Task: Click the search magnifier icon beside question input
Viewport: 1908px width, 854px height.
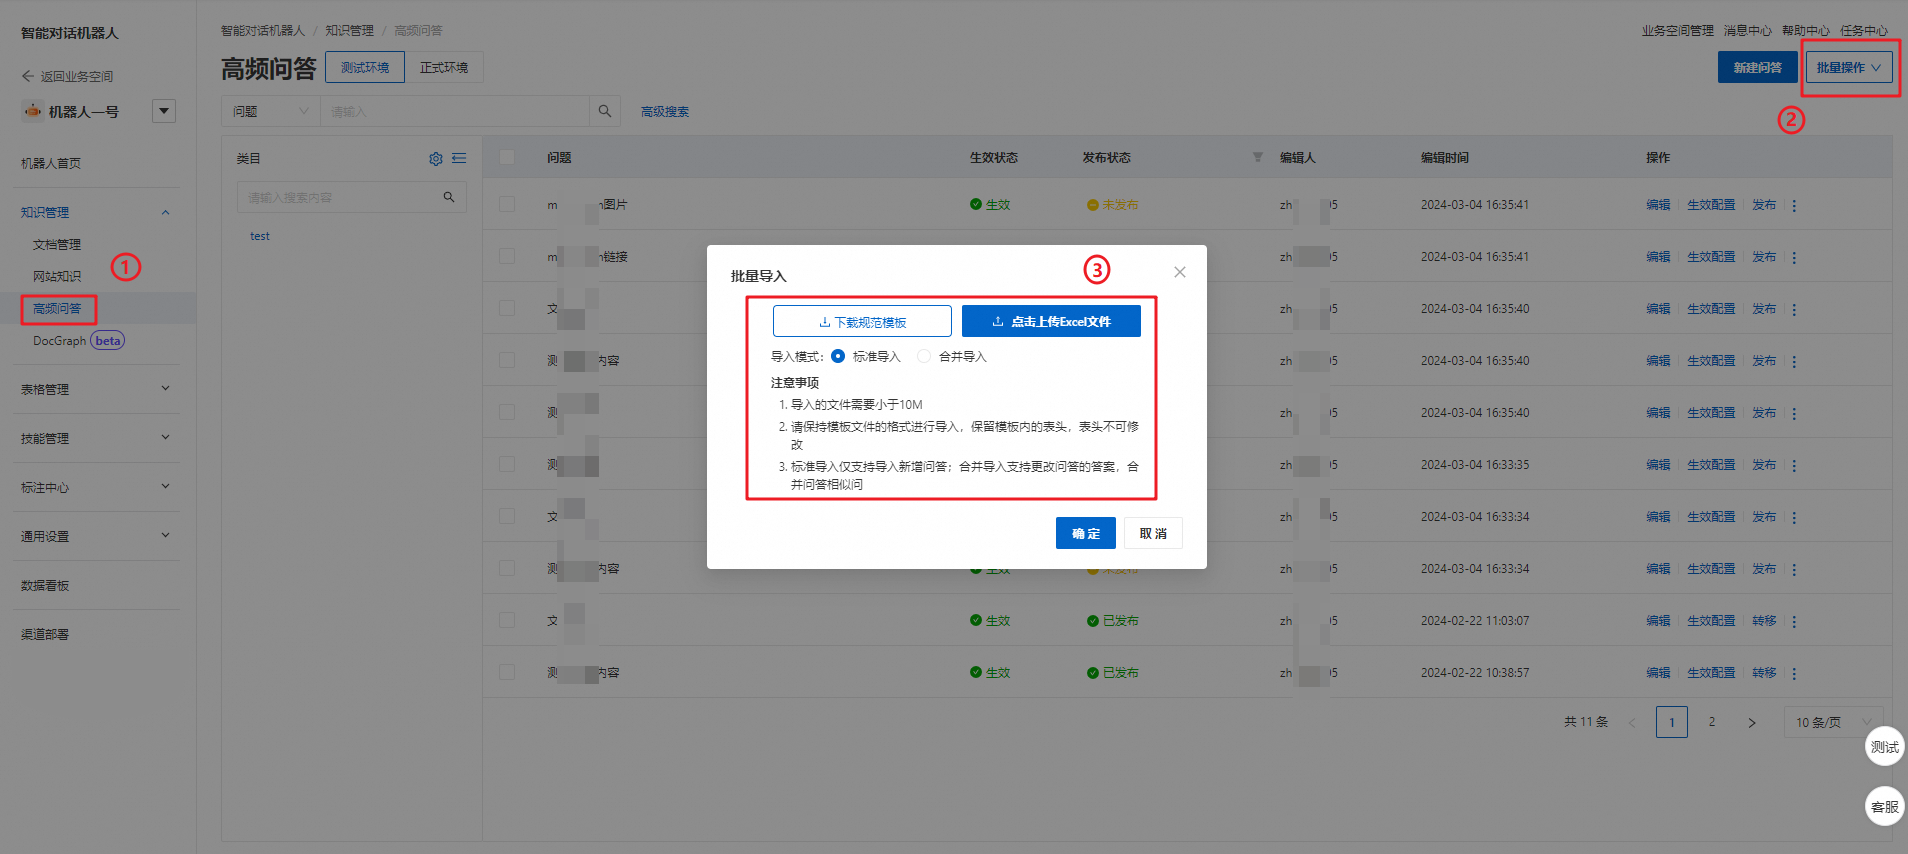Action: [604, 111]
